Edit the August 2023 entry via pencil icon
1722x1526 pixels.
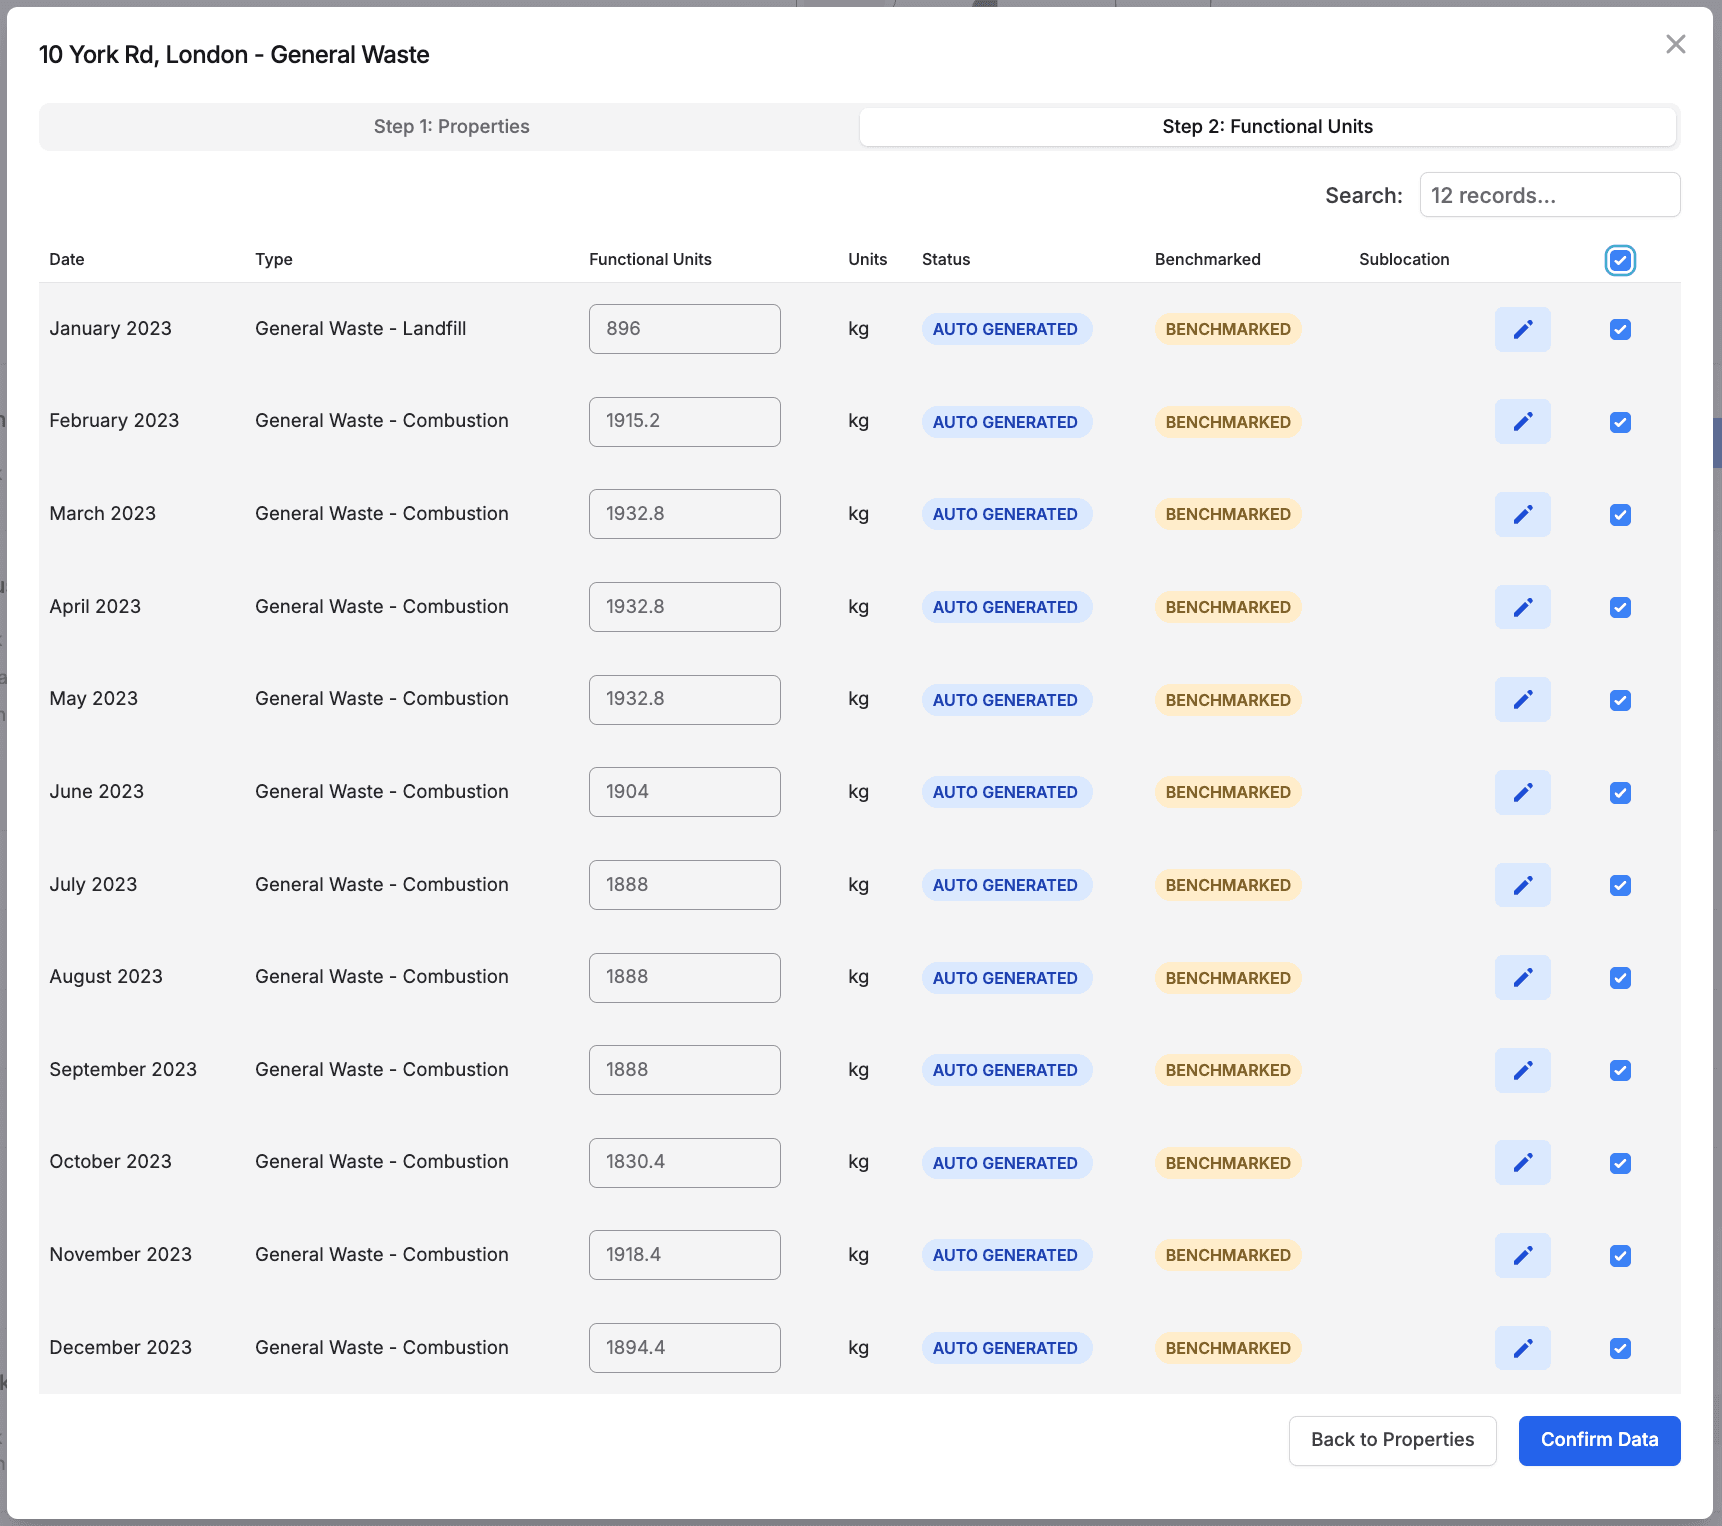click(x=1522, y=977)
